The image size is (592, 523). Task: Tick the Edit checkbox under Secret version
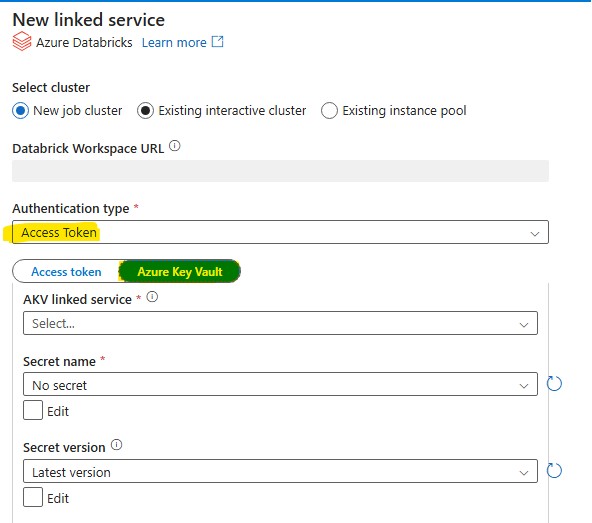33,497
